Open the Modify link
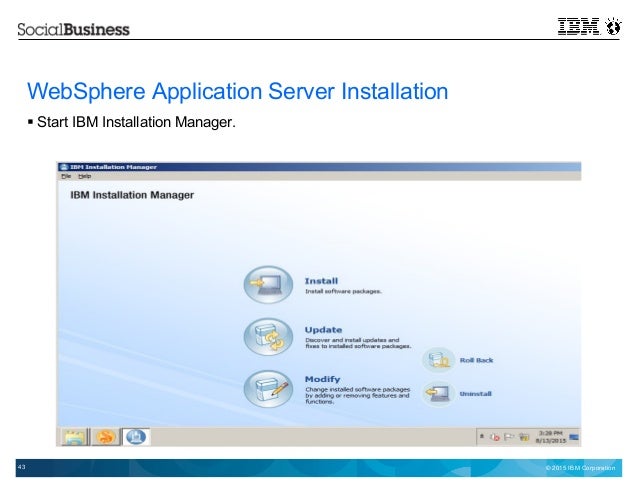638x493 pixels. [322, 379]
